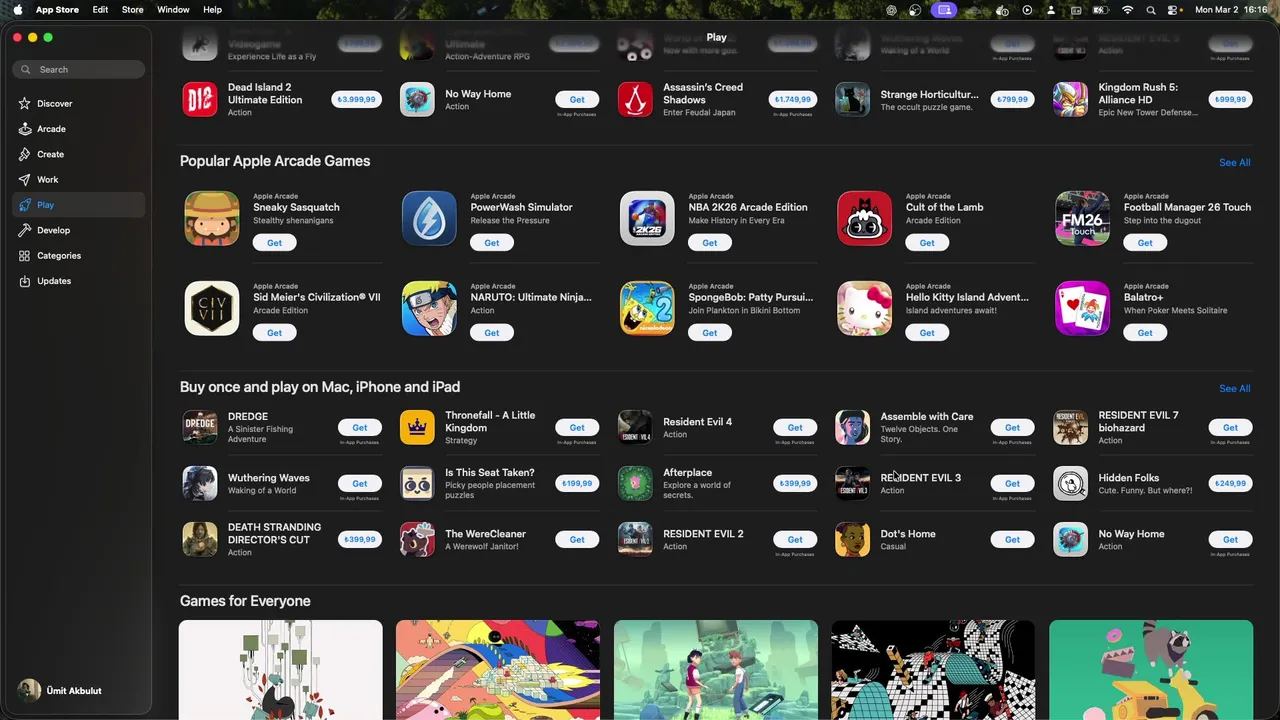This screenshot has width=1280, height=720.
Task: Go to Create in the sidebar
Action: [78, 154]
